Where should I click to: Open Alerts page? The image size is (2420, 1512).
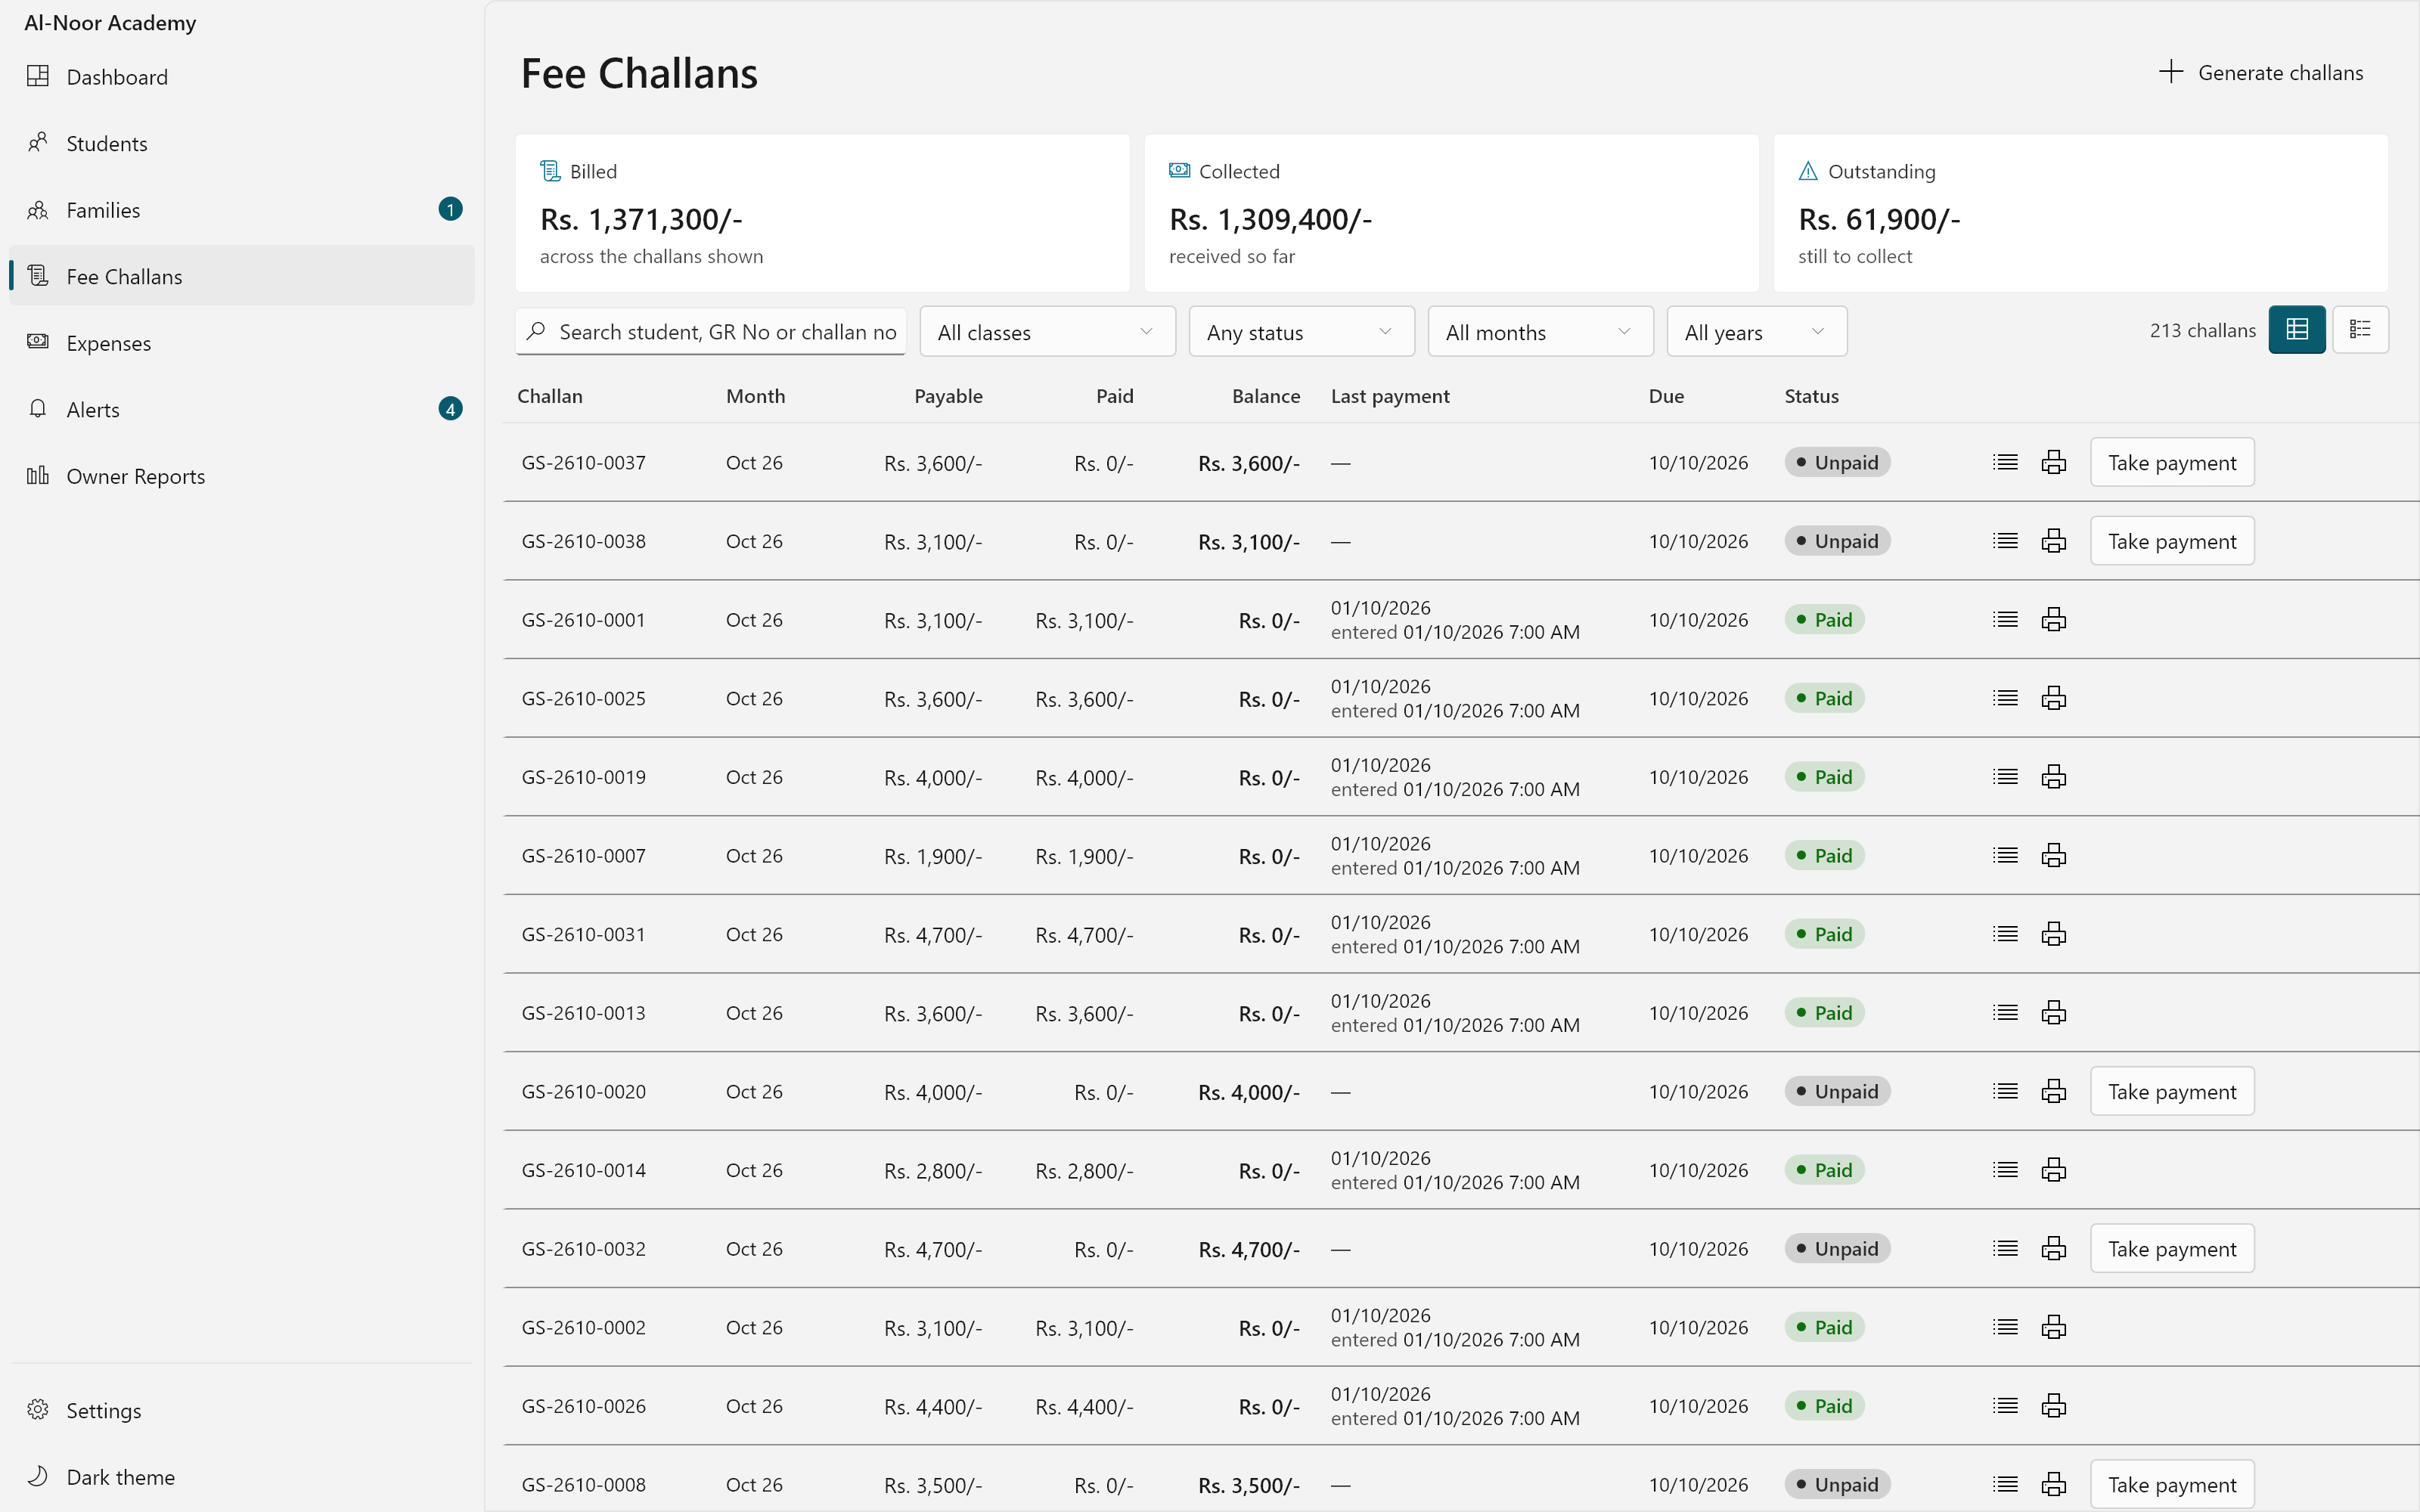pos(241,409)
